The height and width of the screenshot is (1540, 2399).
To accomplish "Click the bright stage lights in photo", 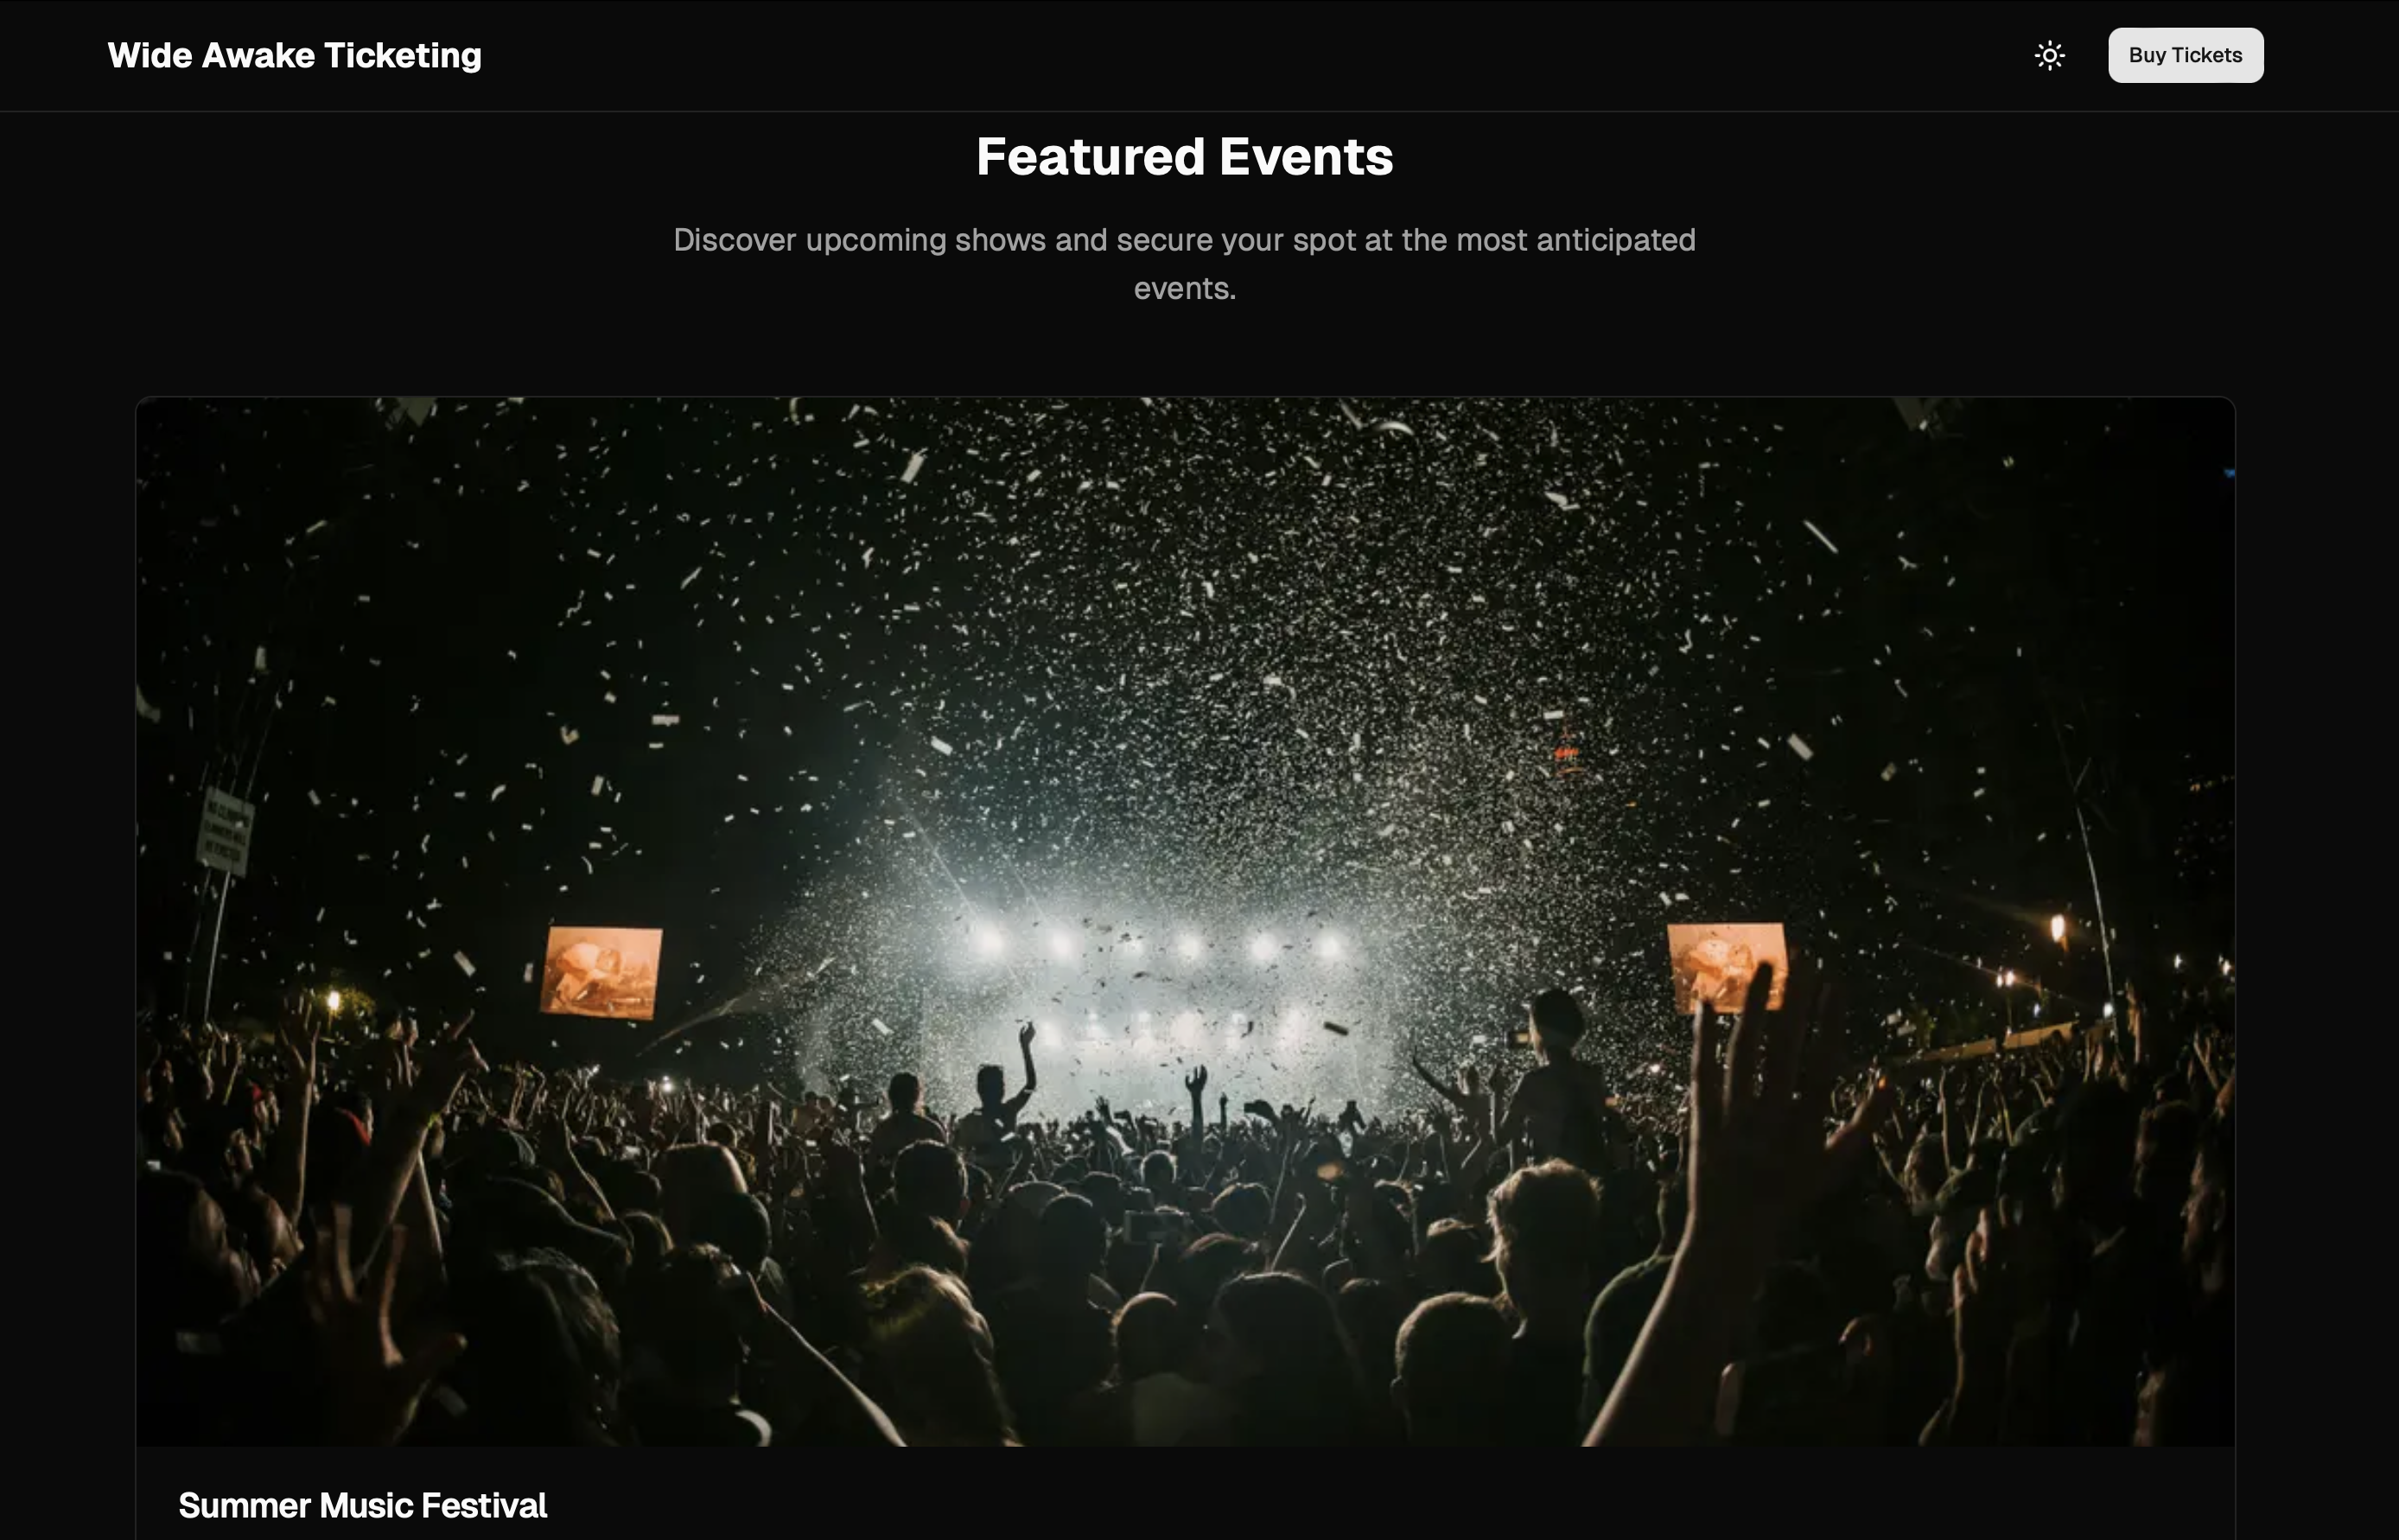I will click(x=1160, y=945).
